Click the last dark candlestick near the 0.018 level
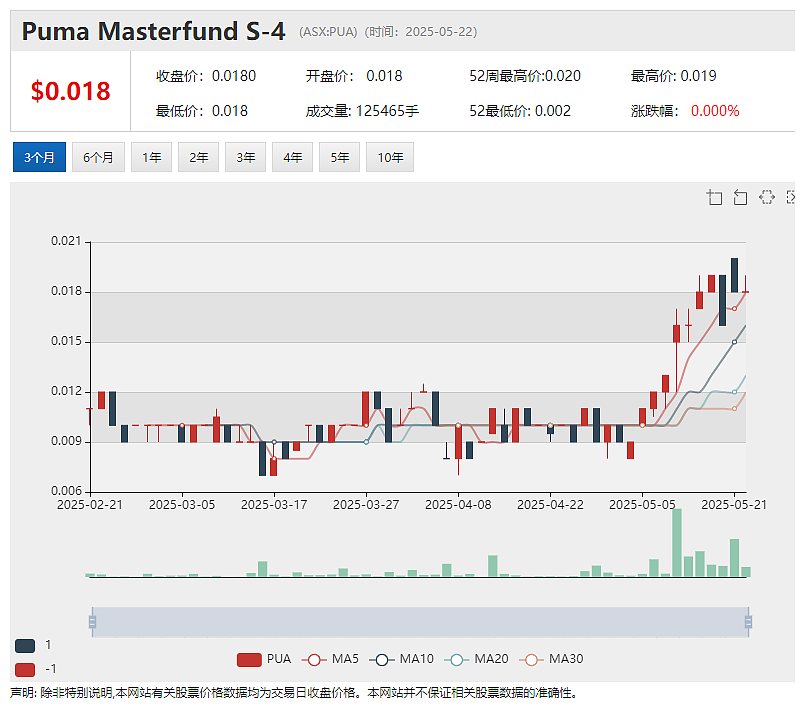The height and width of the screenshot is (711, 806). 735,275
